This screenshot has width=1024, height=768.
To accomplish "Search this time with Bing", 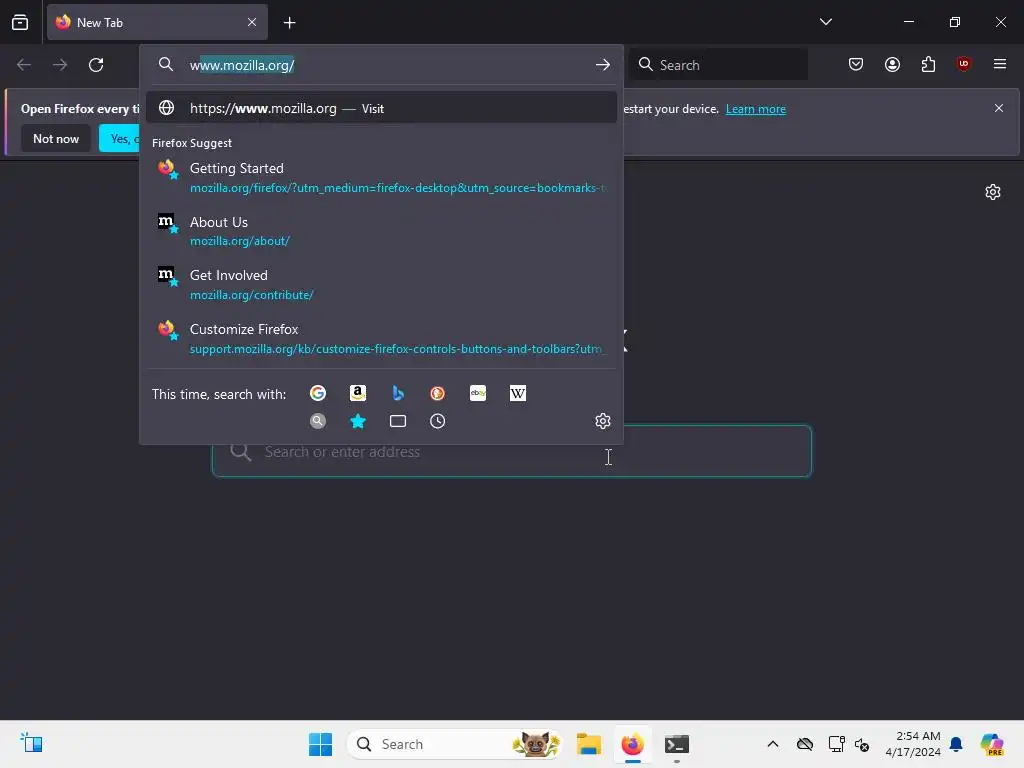I will 398,393.
